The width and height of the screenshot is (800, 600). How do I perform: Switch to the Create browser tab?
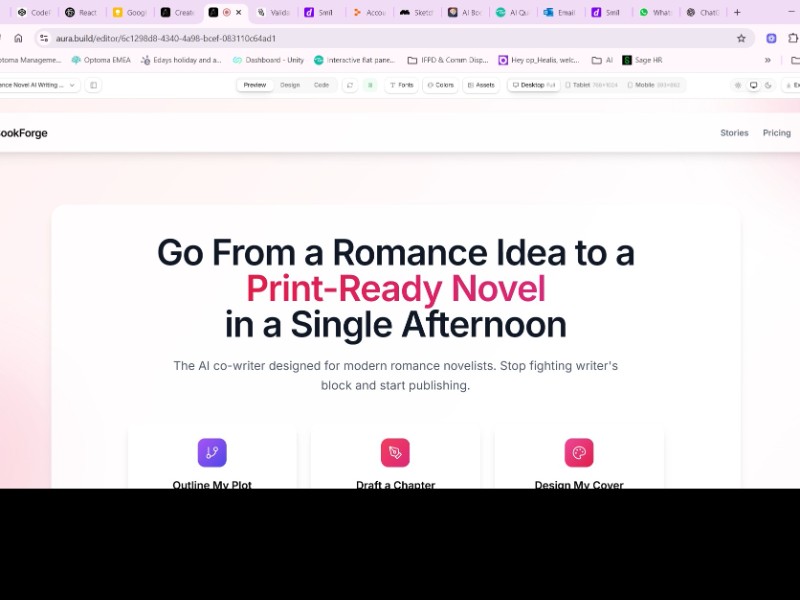click(177, 12)
